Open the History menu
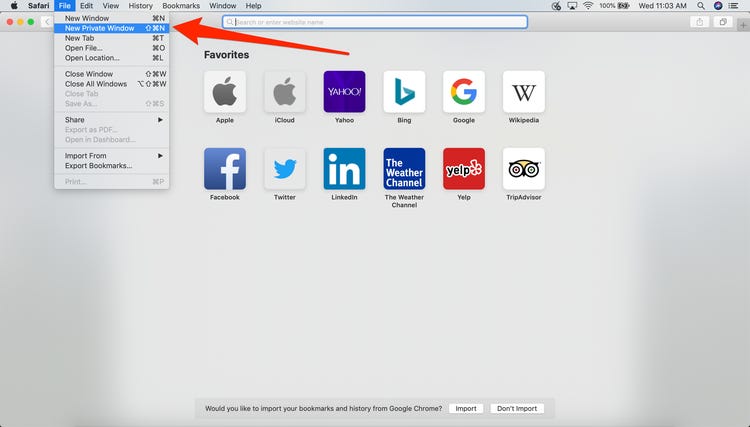The width and height of the screenshot is (750, 427). click(x=140, y=6)
